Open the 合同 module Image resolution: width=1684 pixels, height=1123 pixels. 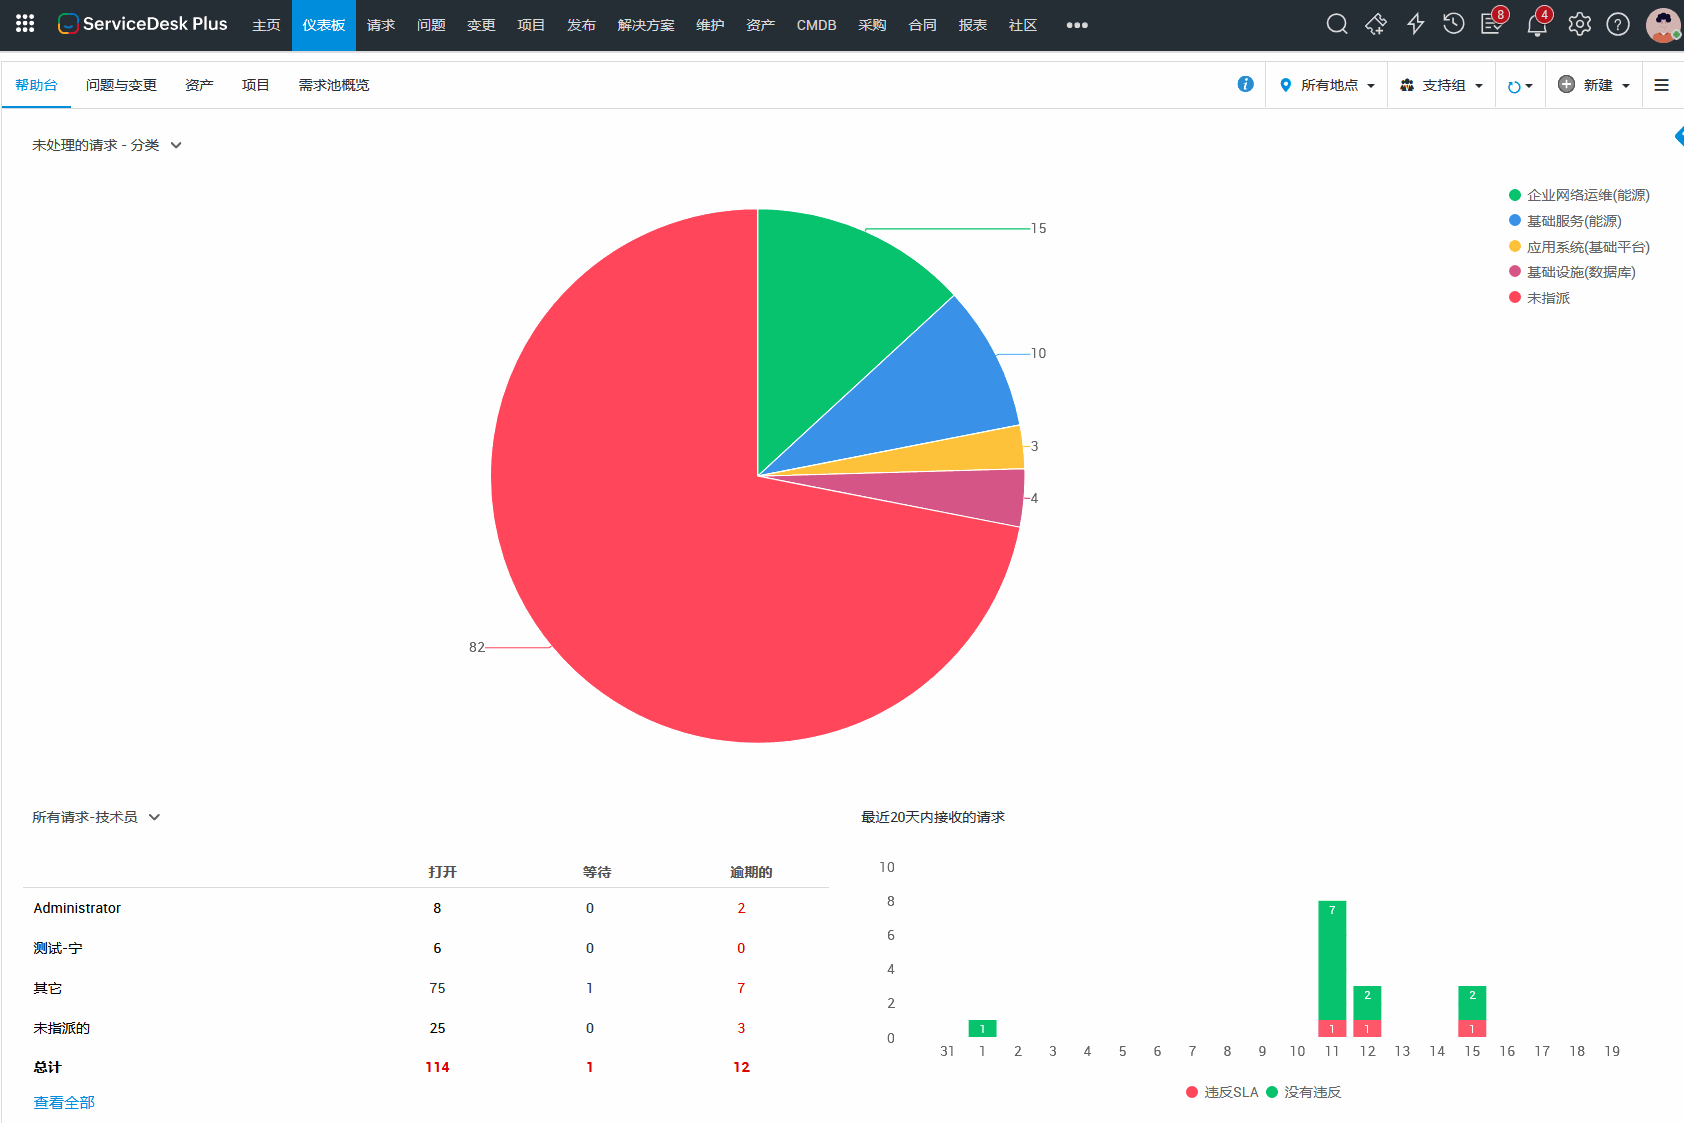[922, 25]
